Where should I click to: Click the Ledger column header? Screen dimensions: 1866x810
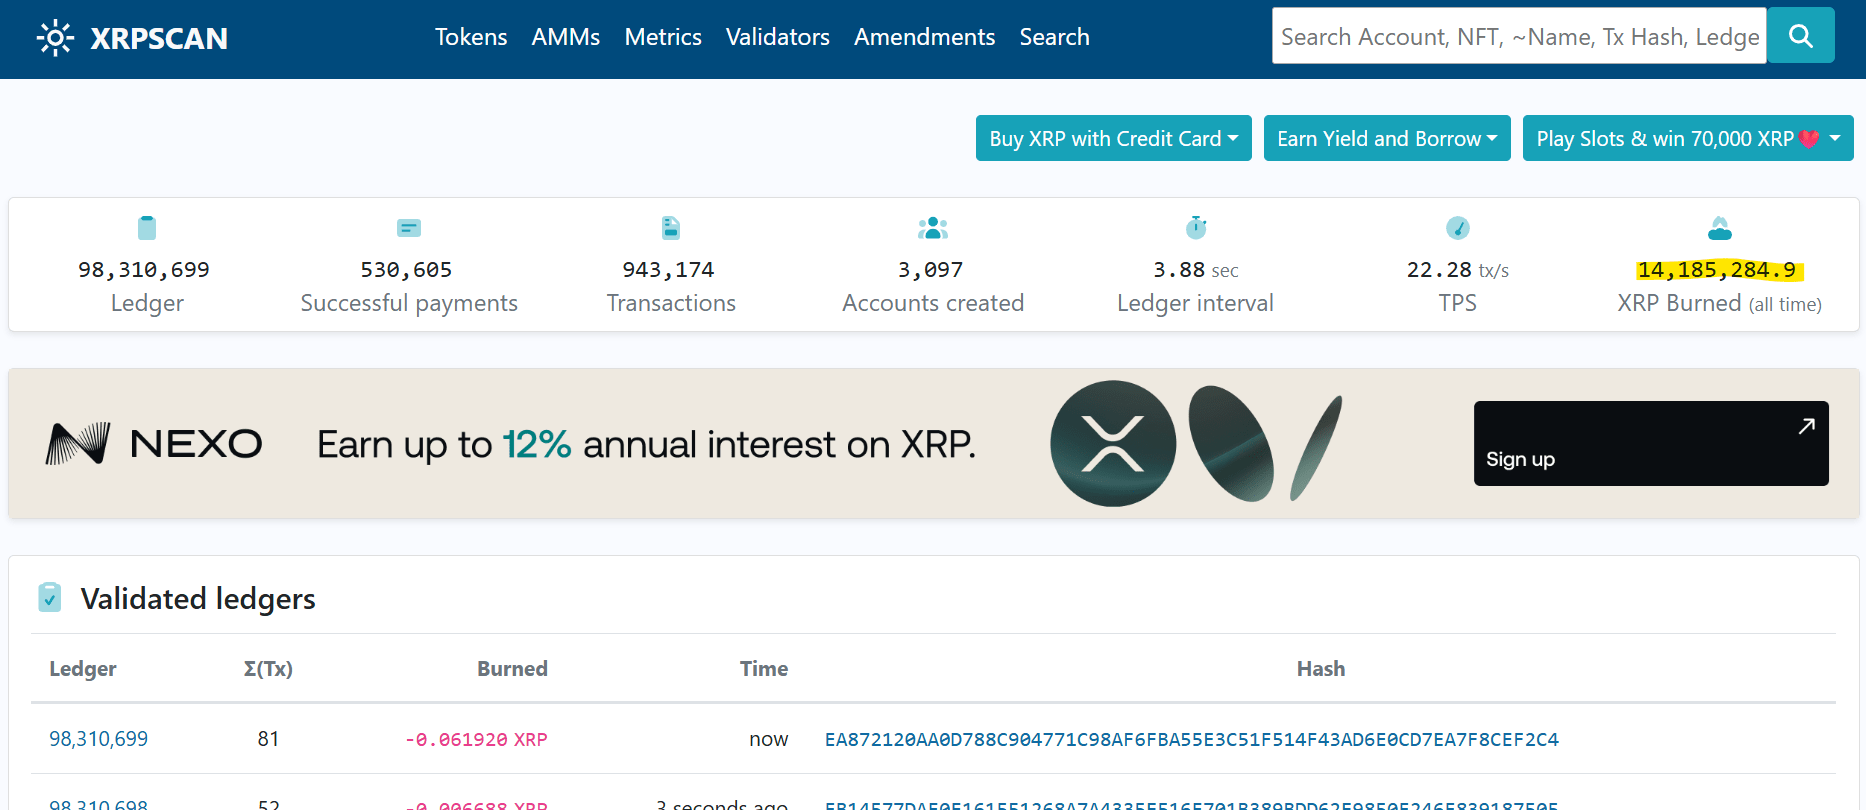tap(83, 669)
